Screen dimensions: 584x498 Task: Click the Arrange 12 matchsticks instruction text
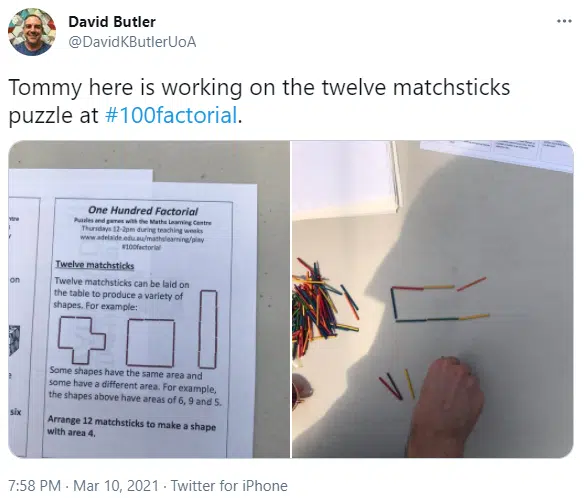pos(131,426)
